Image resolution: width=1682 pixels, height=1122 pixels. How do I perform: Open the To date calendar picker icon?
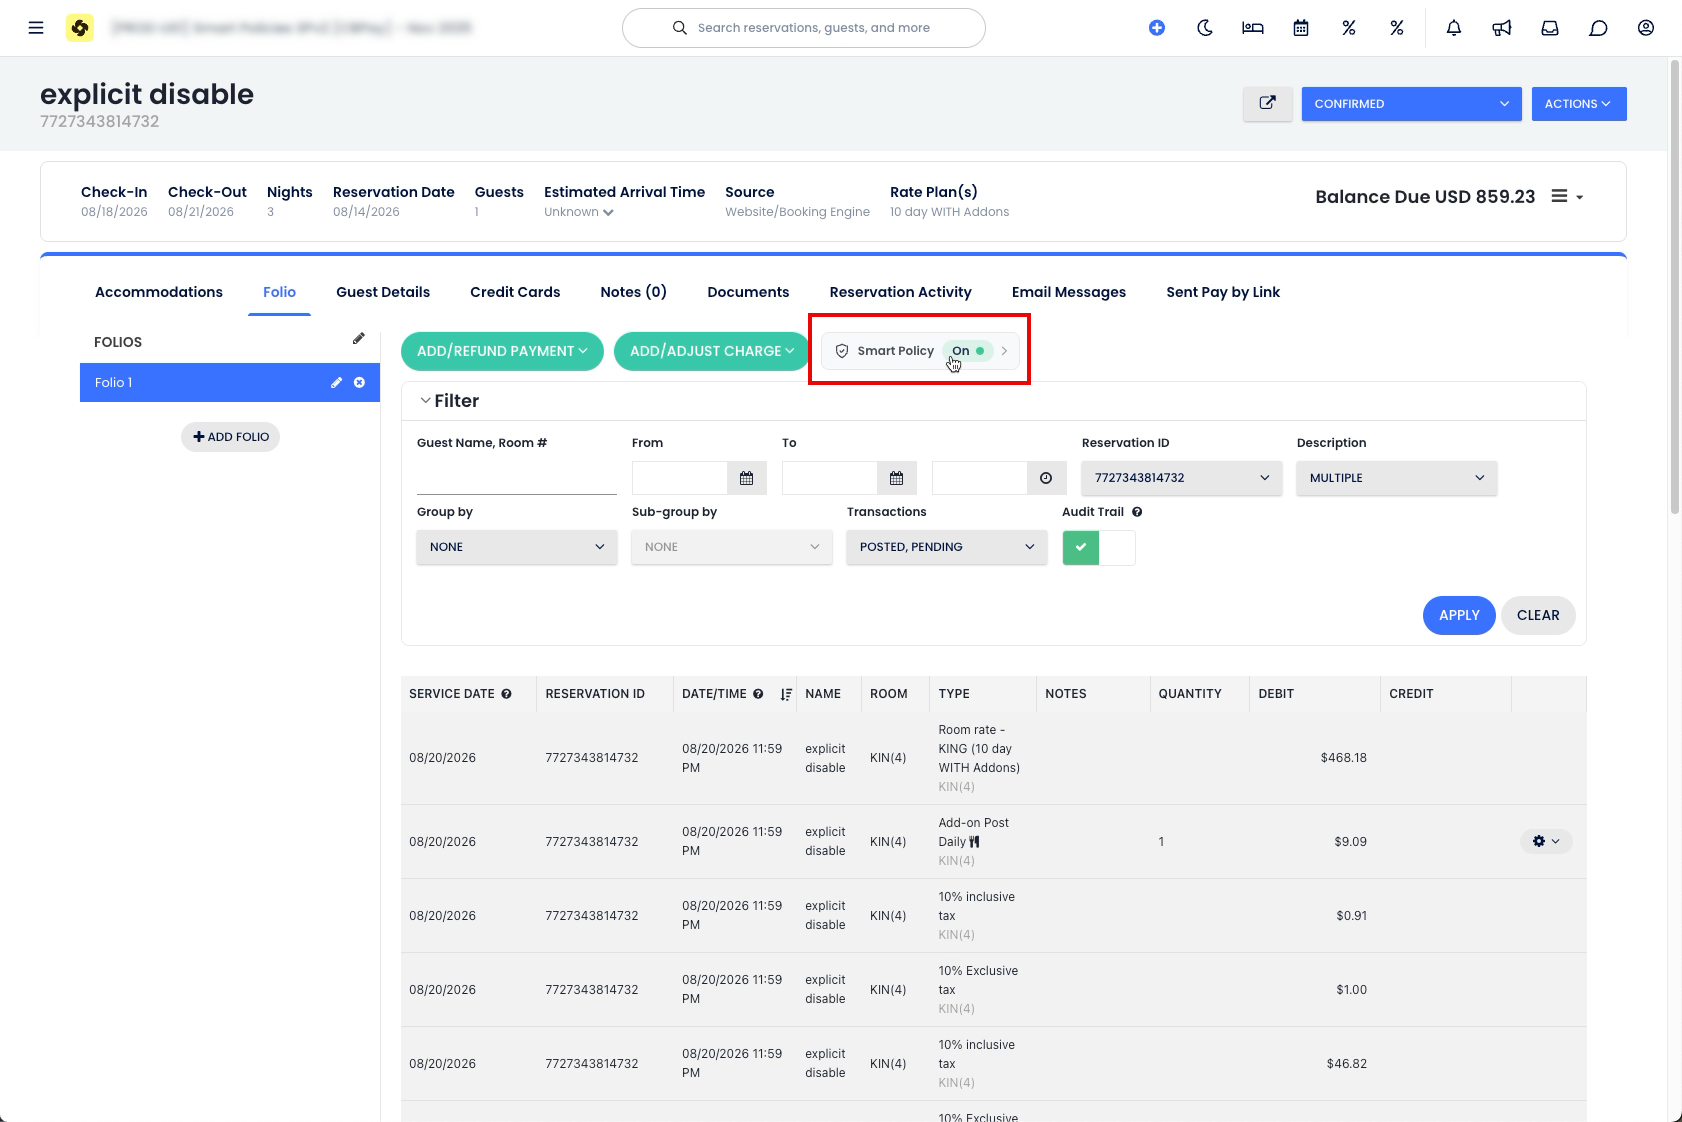(x=896, y=478)
